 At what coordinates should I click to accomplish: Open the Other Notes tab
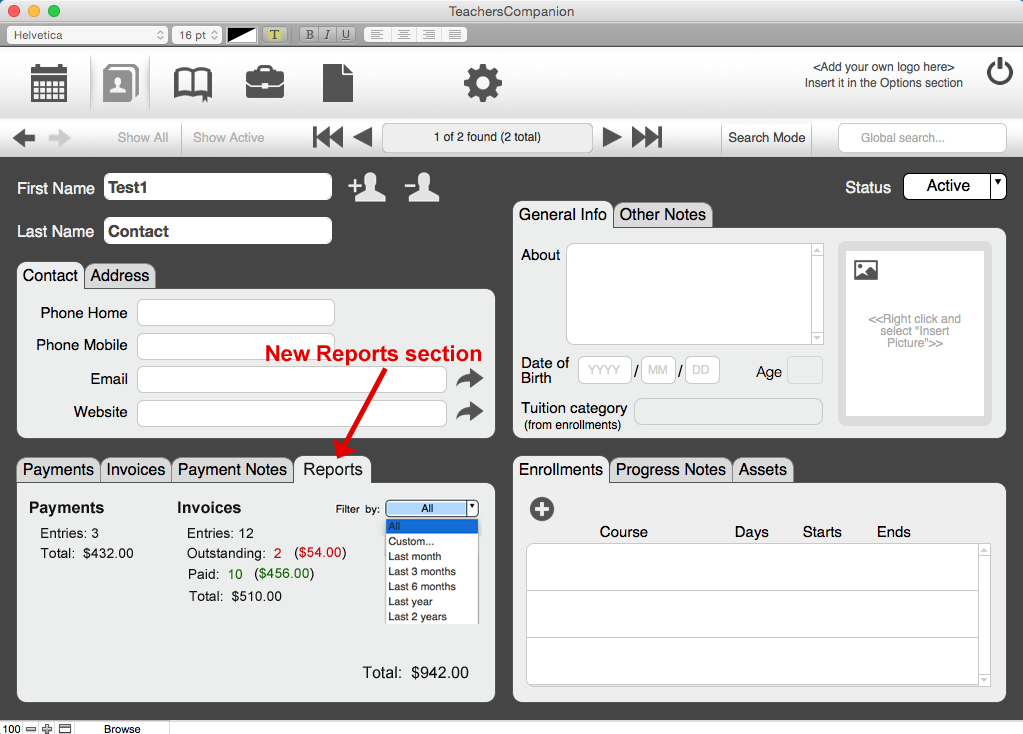point(663,215)
